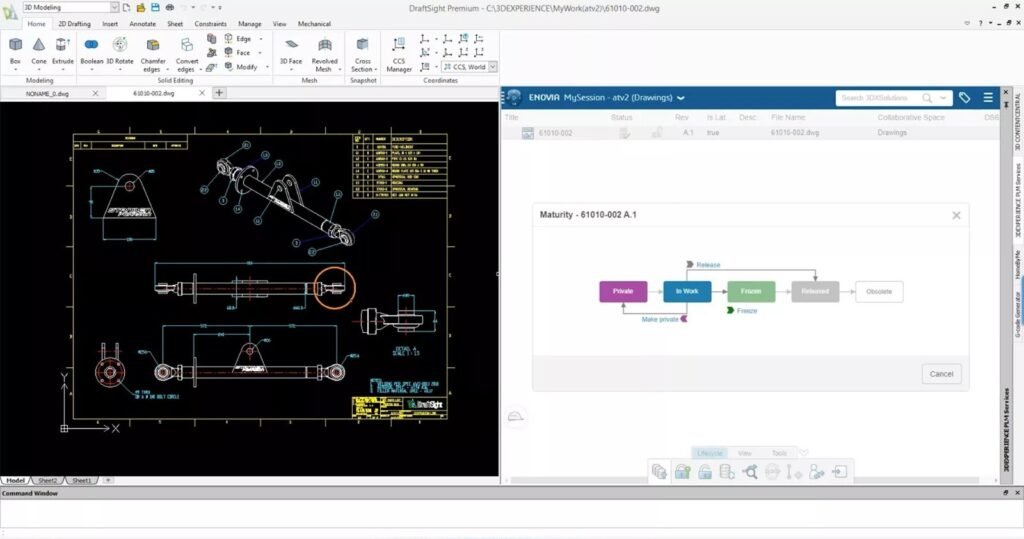Add a new drawing tab with plus button
The height and width of the screenshot is (539, 1024).
(x=219, y=93)
